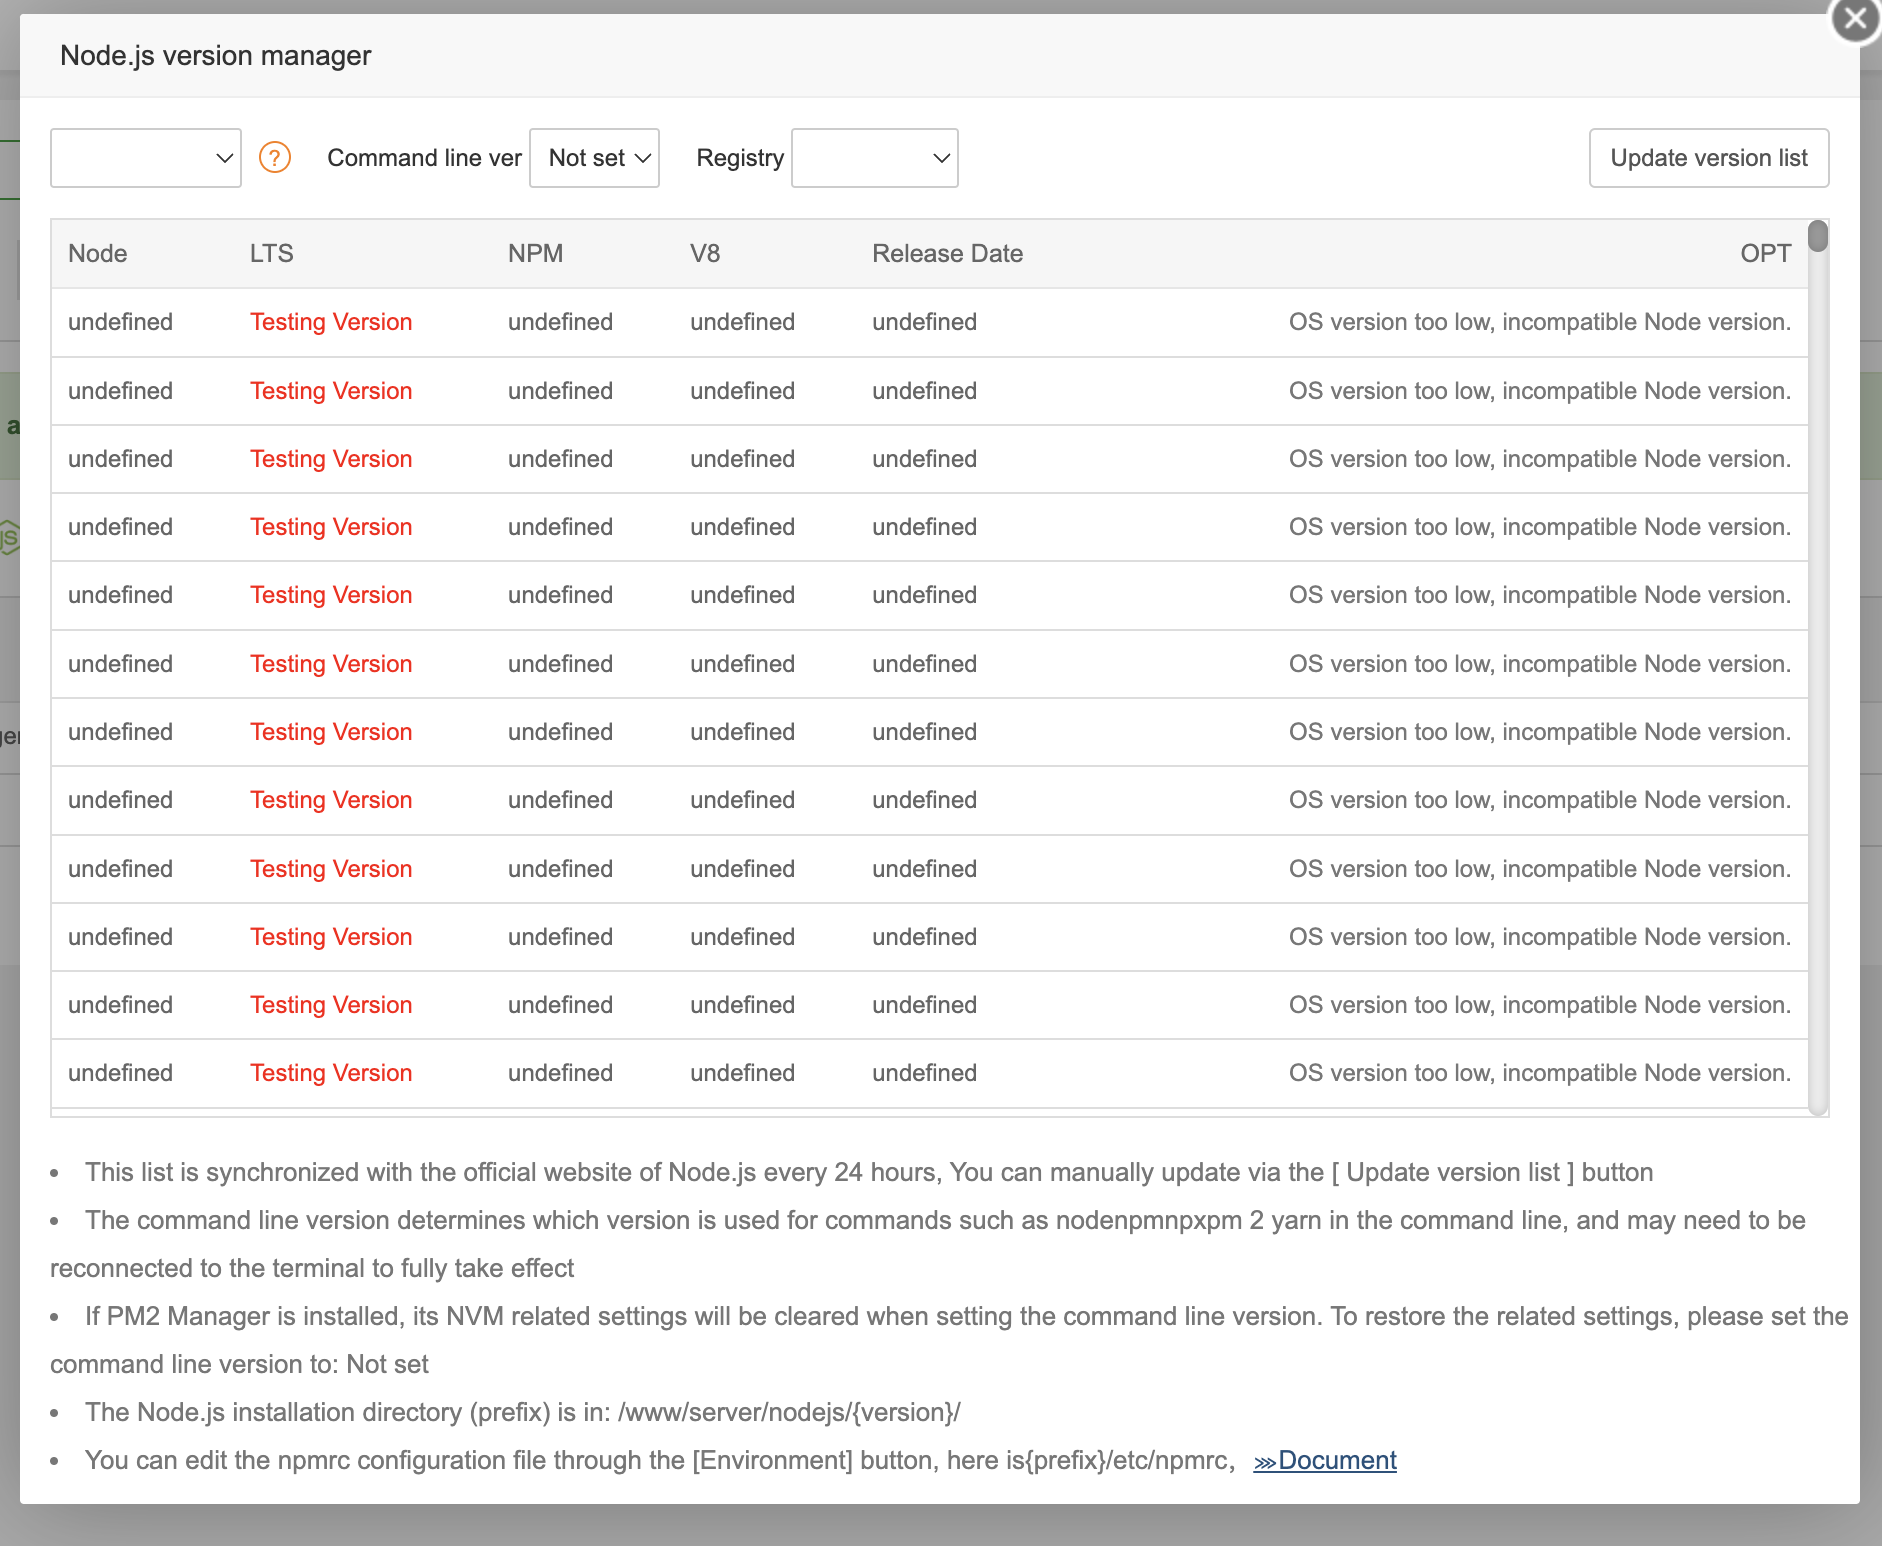Click the "Registry" label text
Viewport: 1882px width, 1546px height.
740,158
